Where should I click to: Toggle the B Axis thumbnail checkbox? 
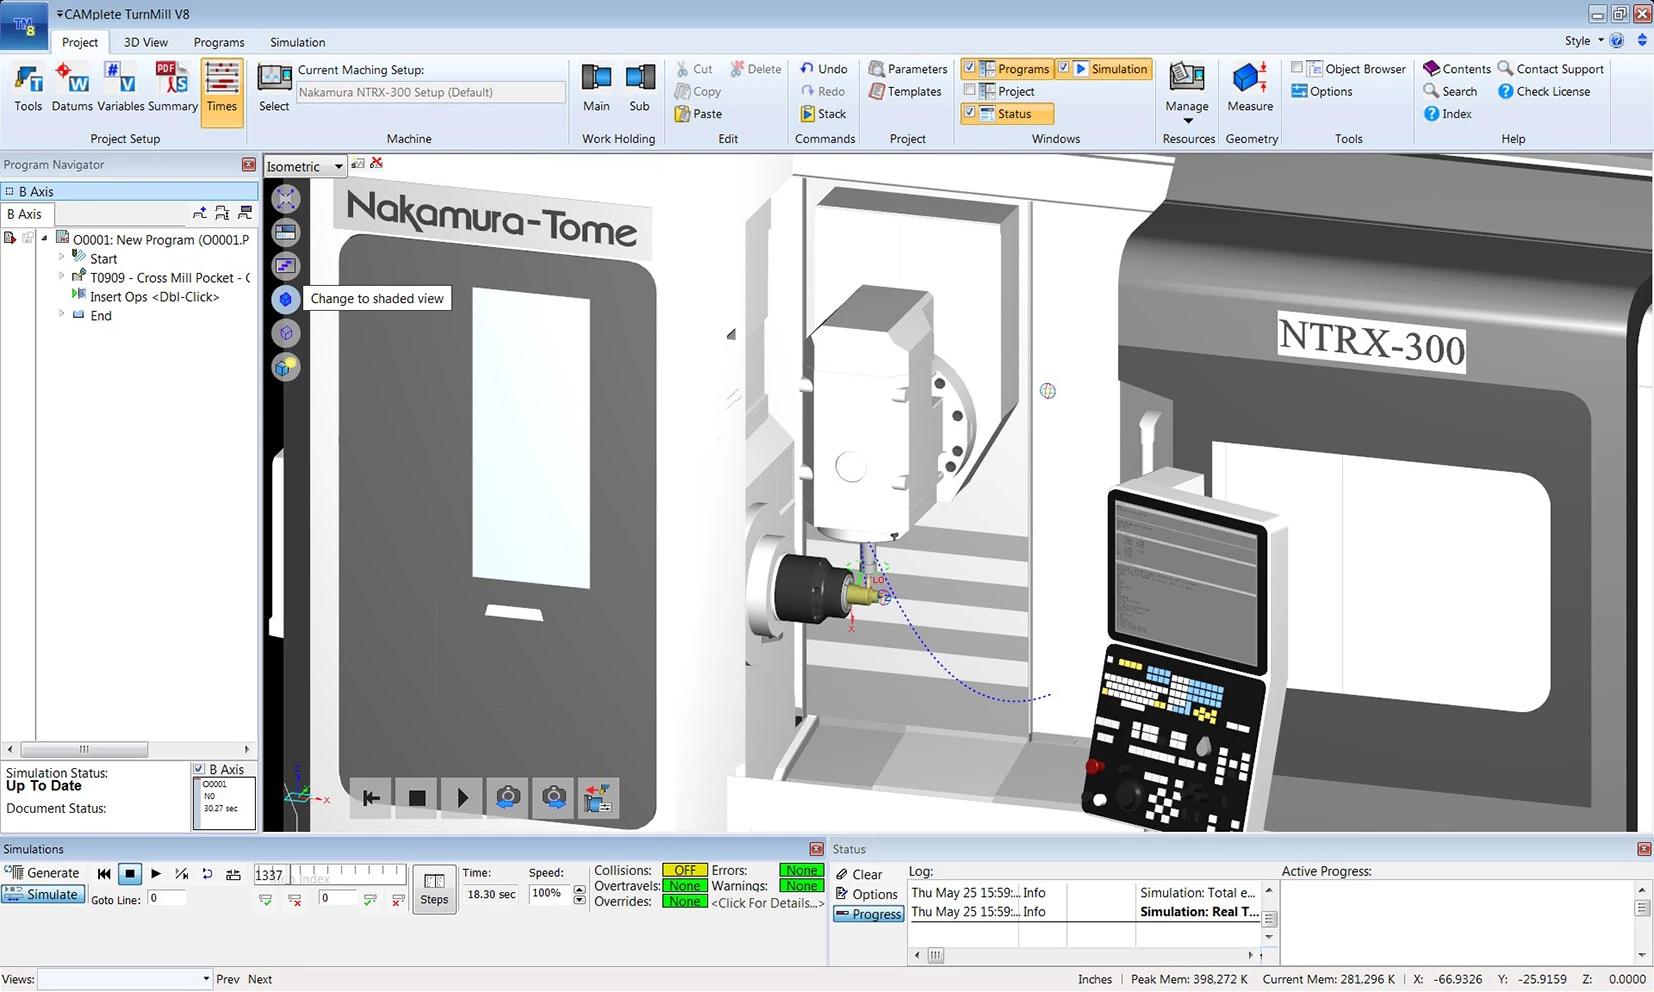pos(199,769)
